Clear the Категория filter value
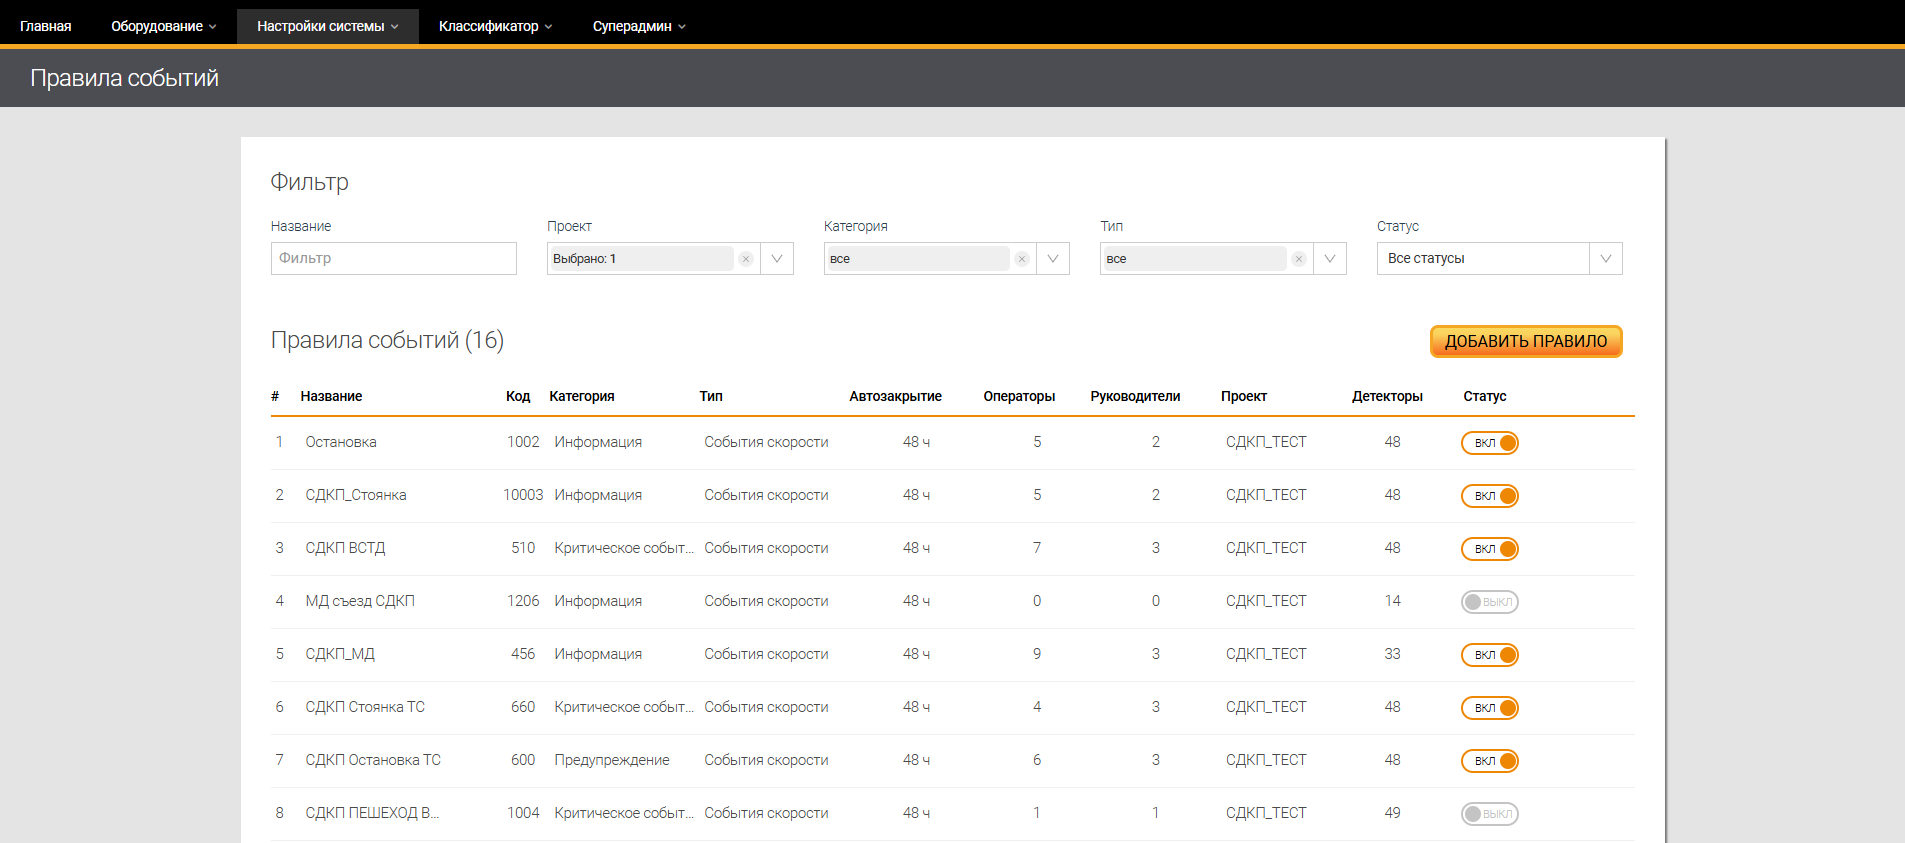1905x843 pixels. pos(1022,259)
